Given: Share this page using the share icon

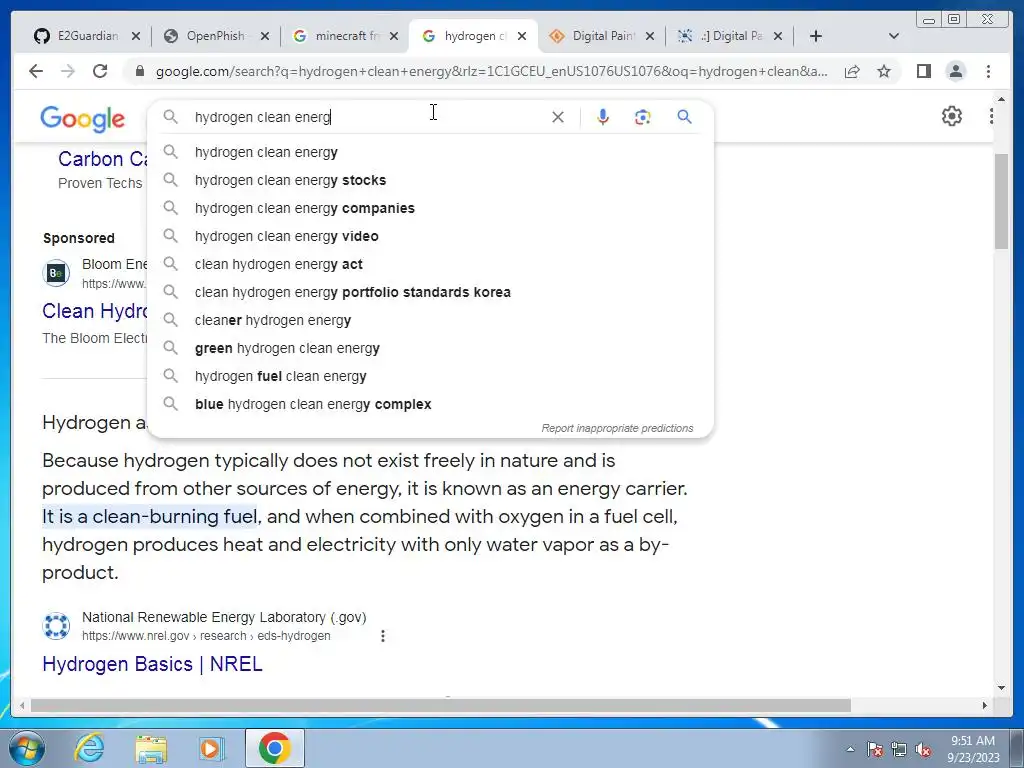Looking at the screenshot, I should 852,71.
